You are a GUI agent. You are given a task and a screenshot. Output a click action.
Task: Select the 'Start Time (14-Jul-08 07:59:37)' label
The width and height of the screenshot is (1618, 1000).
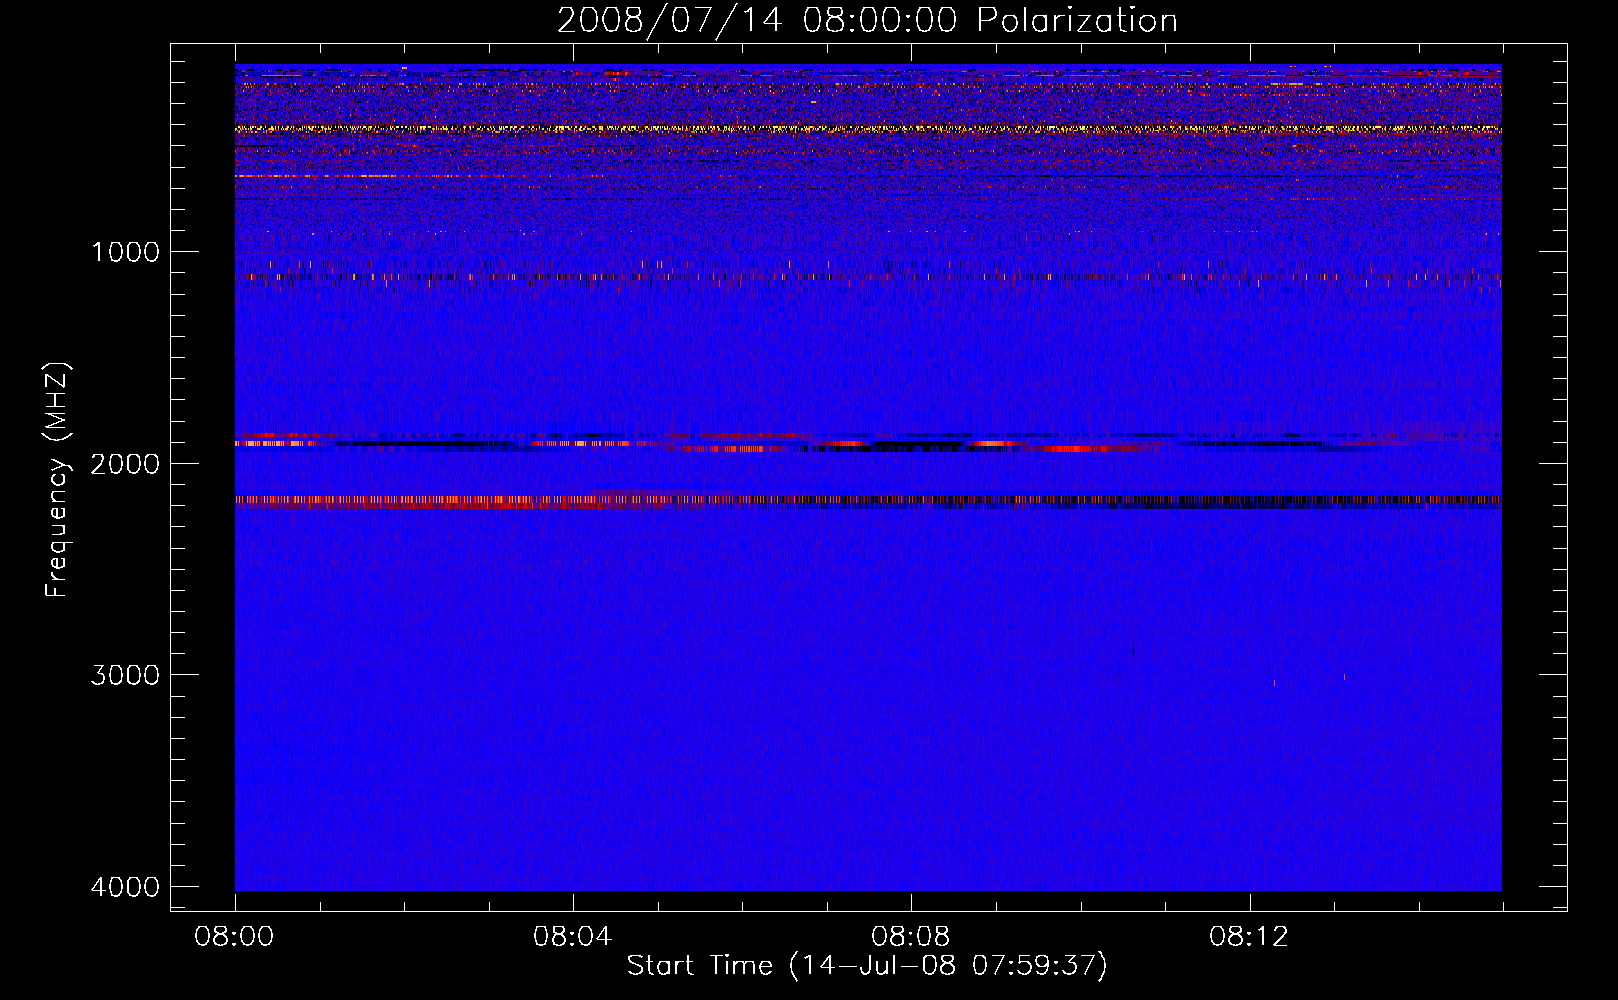867,966
